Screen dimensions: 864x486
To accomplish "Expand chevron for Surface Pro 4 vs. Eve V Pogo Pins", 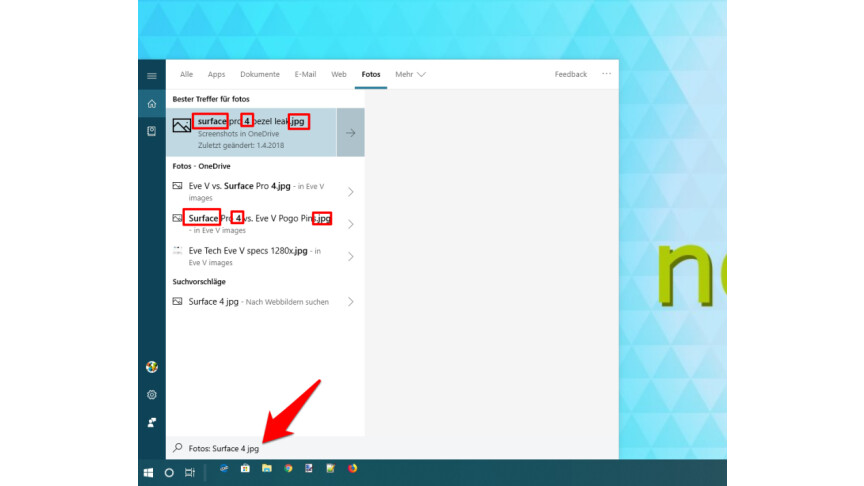I will (350, 224).
